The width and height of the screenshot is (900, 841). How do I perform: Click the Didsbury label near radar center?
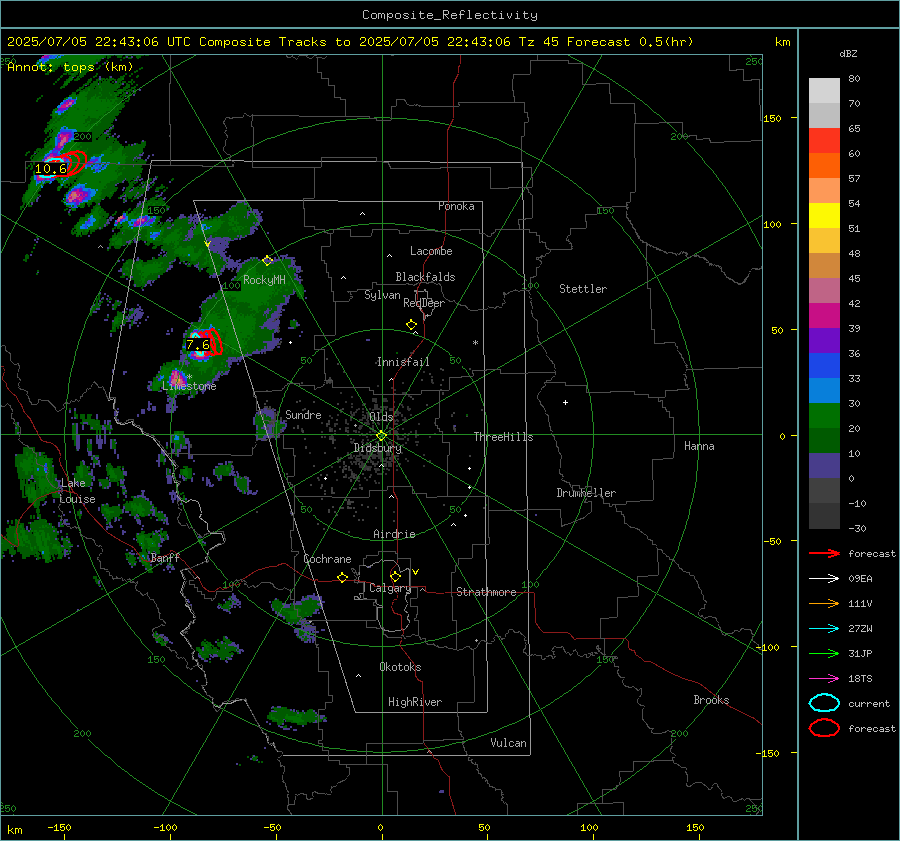click(377, 448)
